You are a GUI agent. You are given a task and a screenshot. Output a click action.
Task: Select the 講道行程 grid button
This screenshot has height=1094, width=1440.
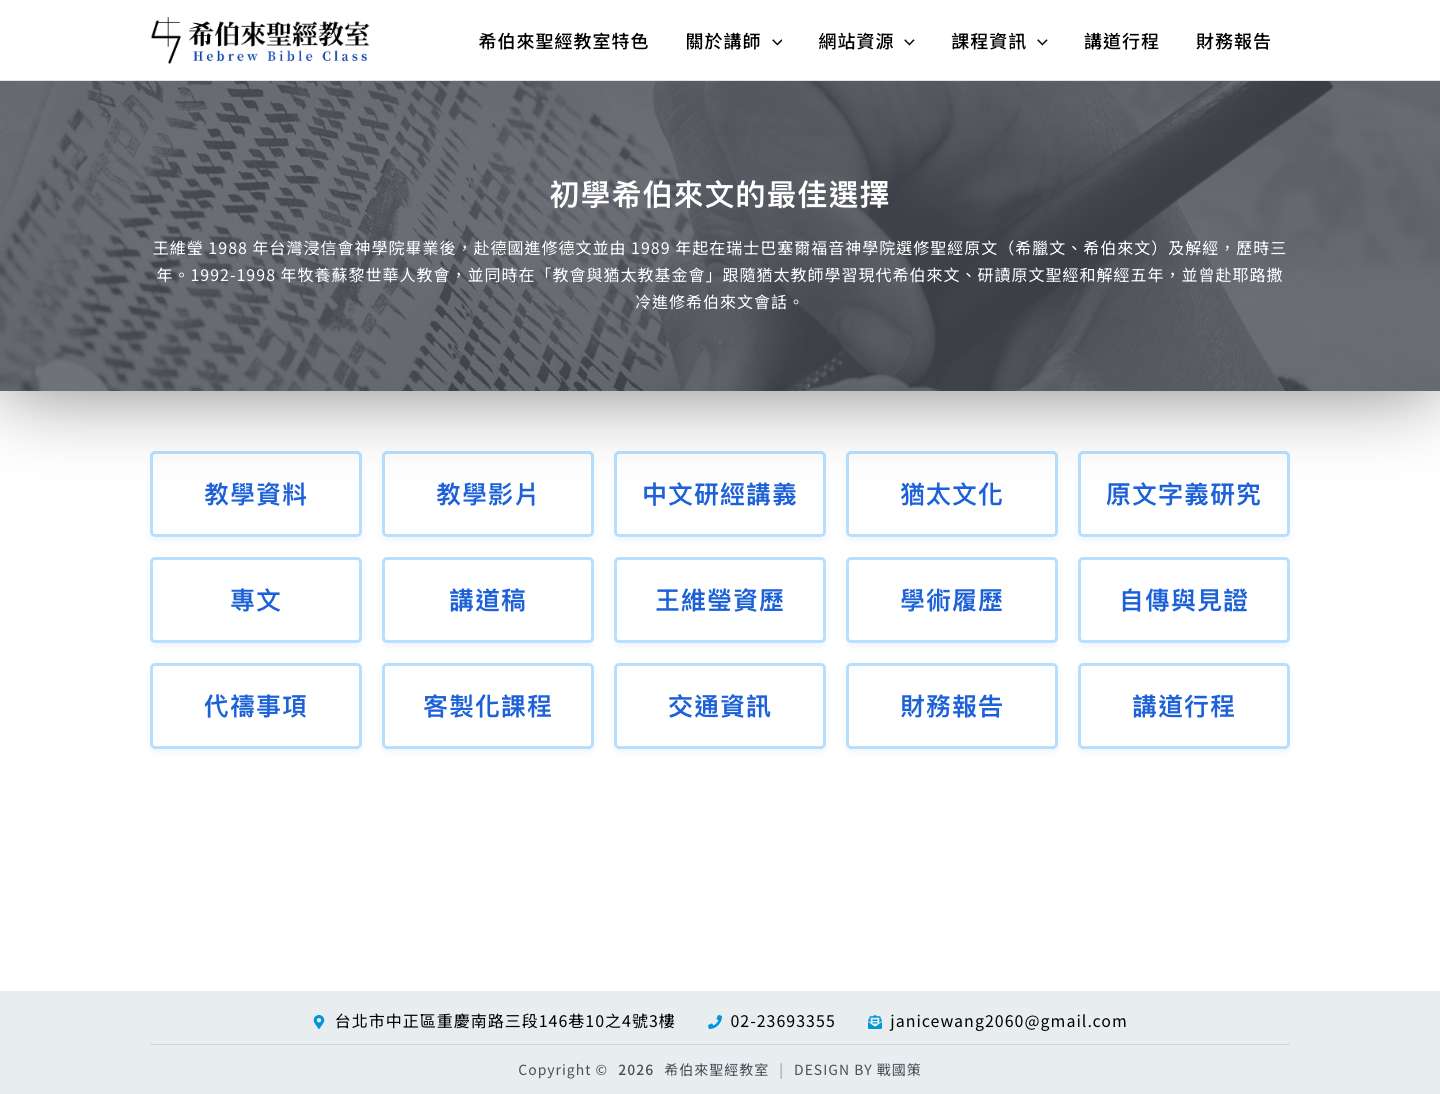pyautogui.click(x=1184, y=706)
